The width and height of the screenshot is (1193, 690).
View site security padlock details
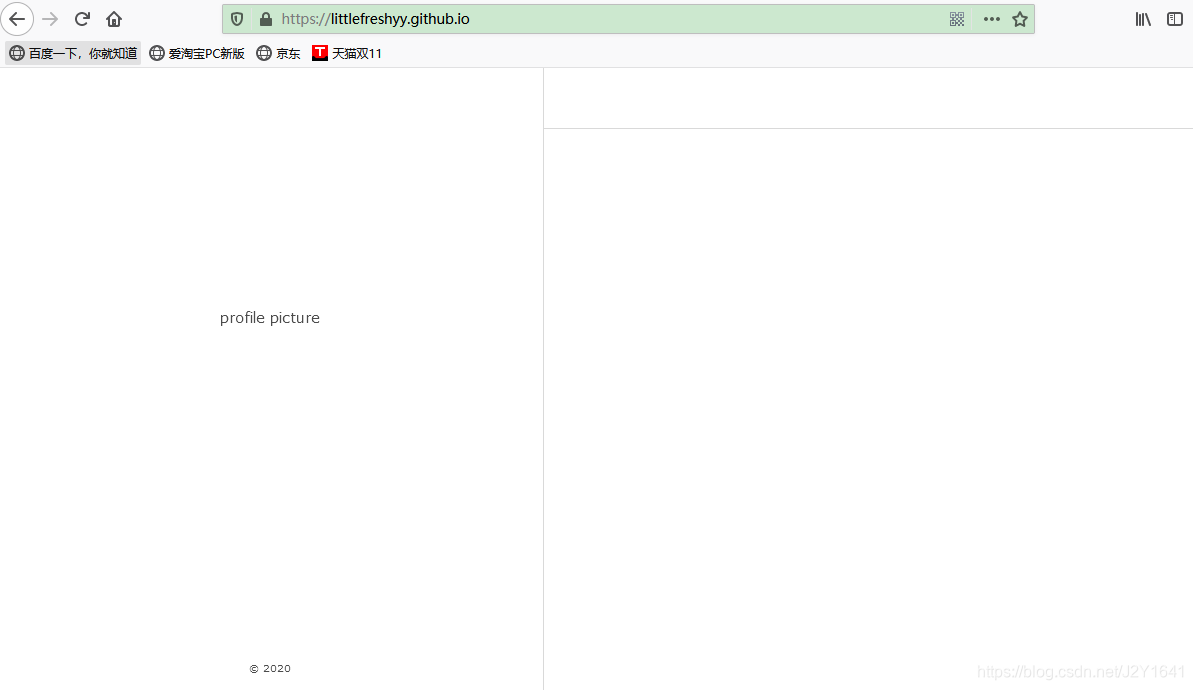[266, 19]
